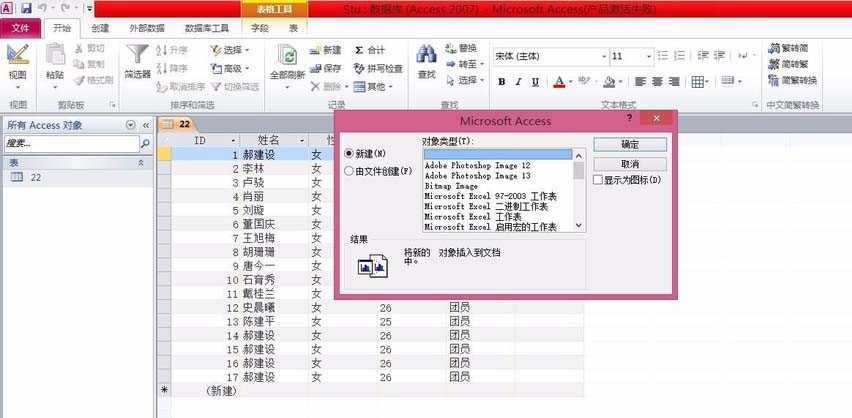Click the 确定 button in dialog
The image size is (852, 418).
(630, 145)
